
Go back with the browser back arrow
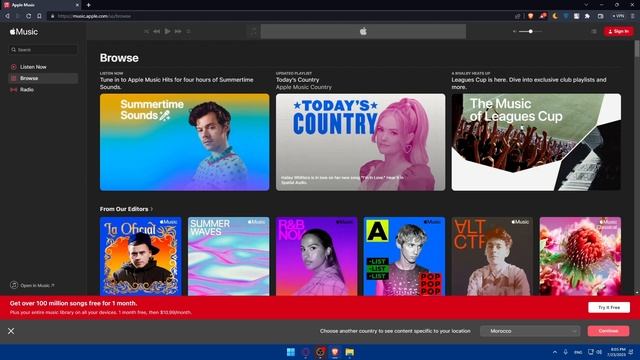pos(7,16)
